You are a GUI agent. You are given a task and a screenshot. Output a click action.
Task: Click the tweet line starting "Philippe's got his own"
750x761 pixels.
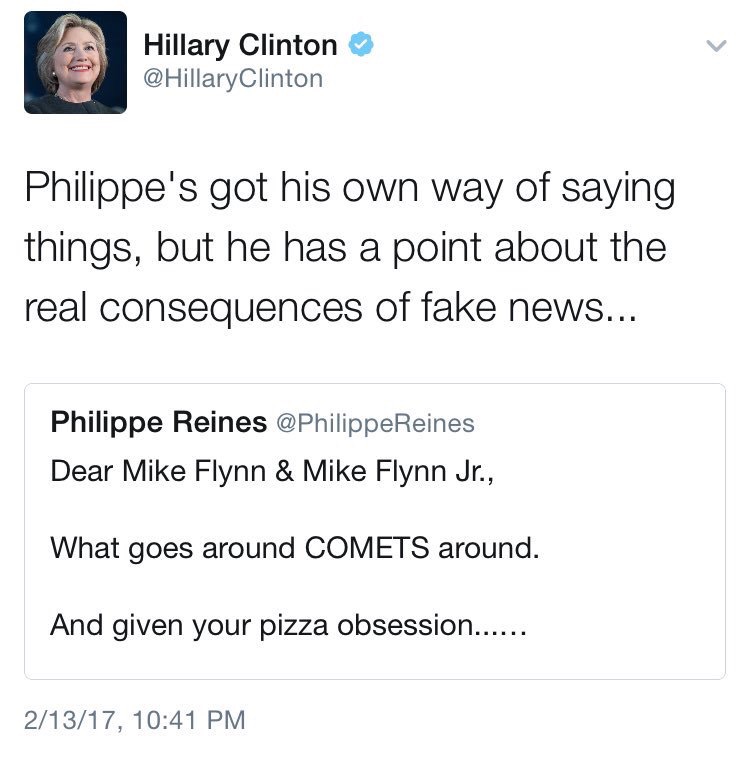348,189
